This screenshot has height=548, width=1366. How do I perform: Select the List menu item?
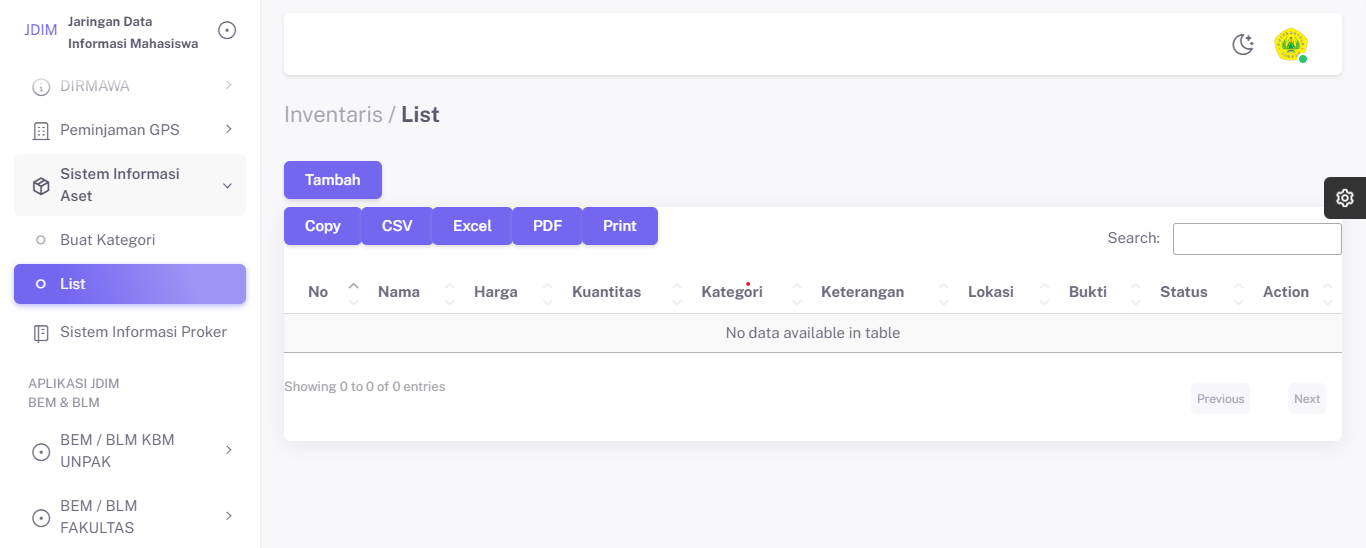(x=73, y=284)
